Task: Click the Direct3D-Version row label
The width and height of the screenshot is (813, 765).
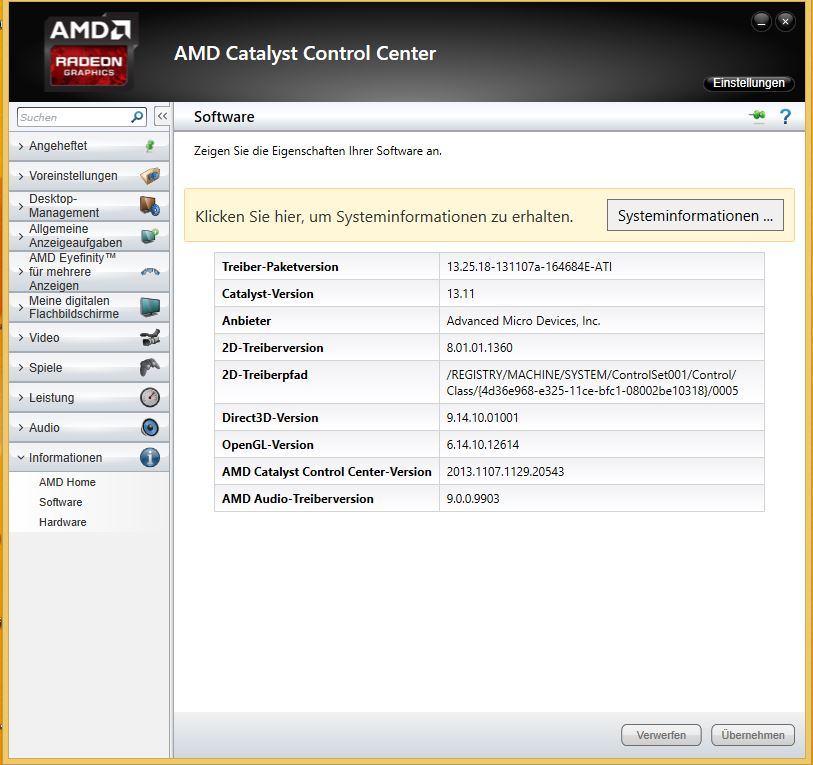Action: coord(270,418)
